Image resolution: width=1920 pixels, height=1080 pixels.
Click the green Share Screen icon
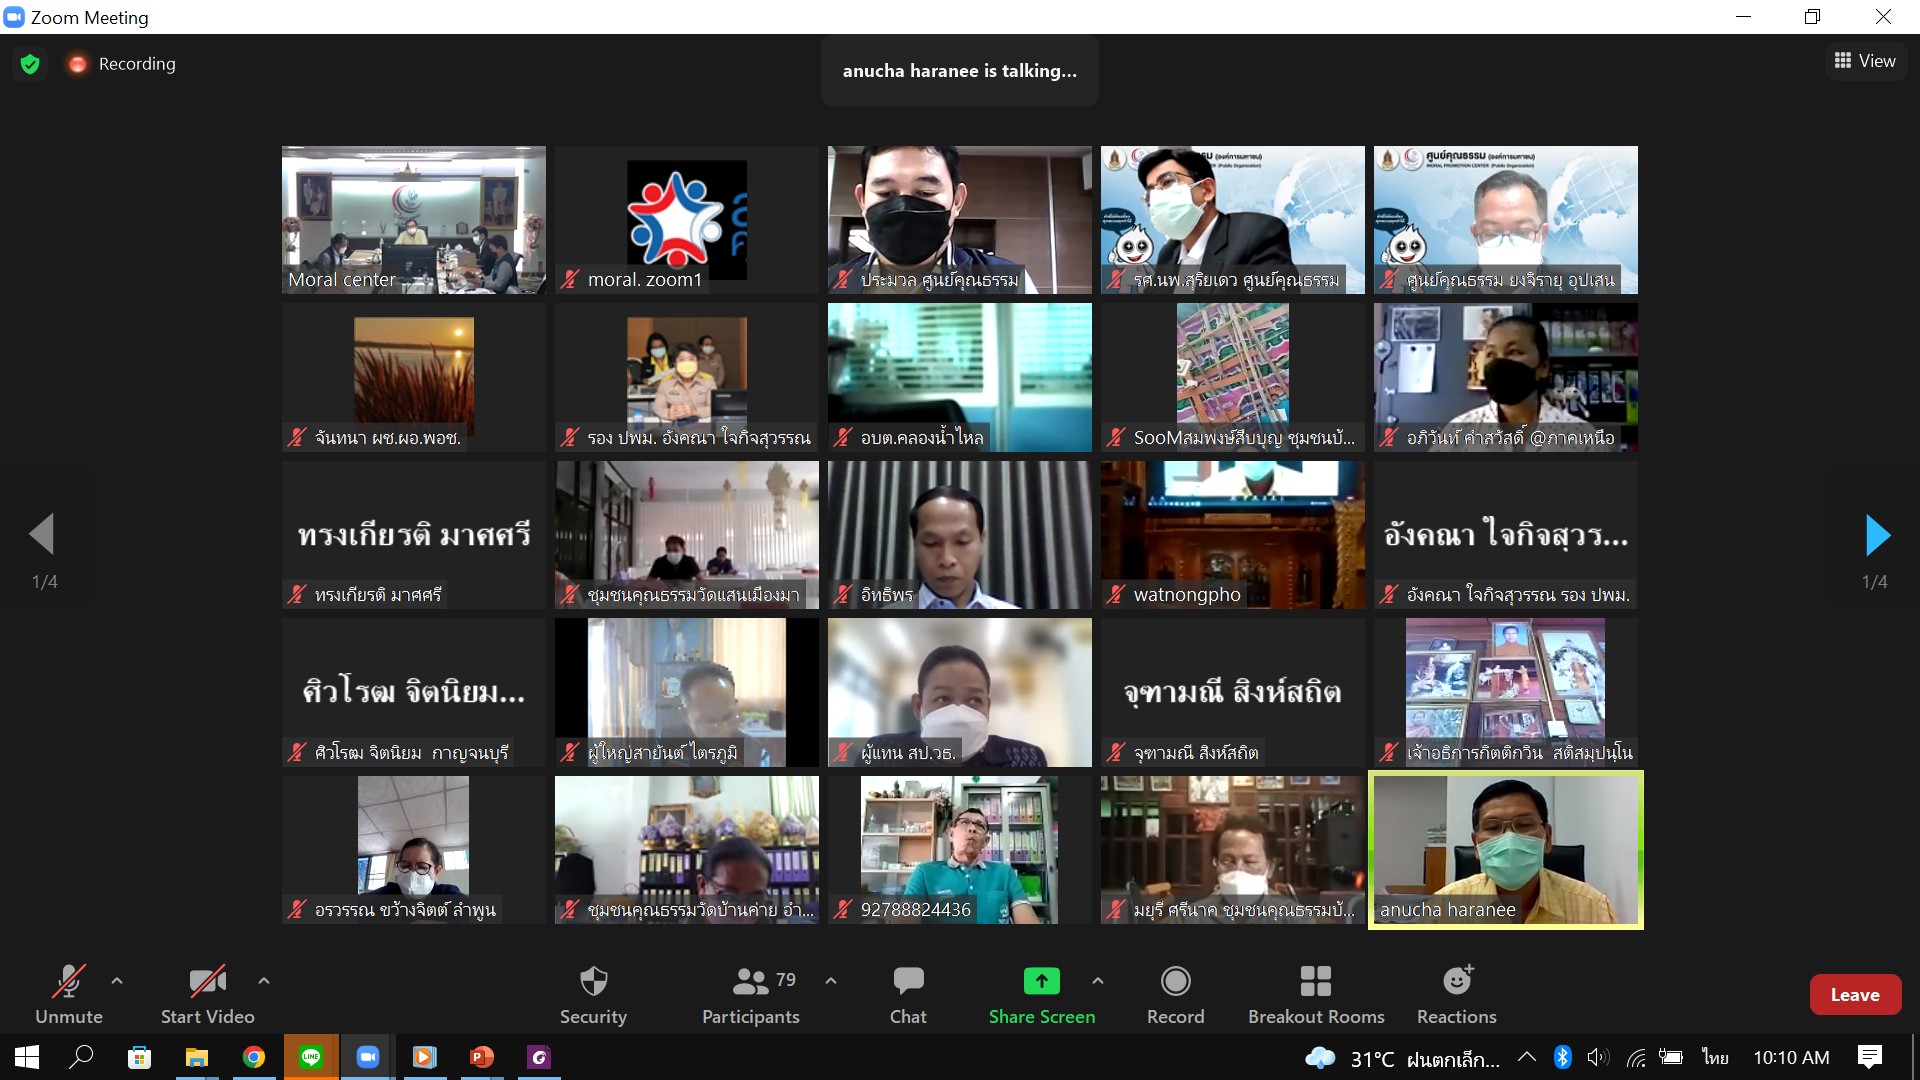[1041, 982]
